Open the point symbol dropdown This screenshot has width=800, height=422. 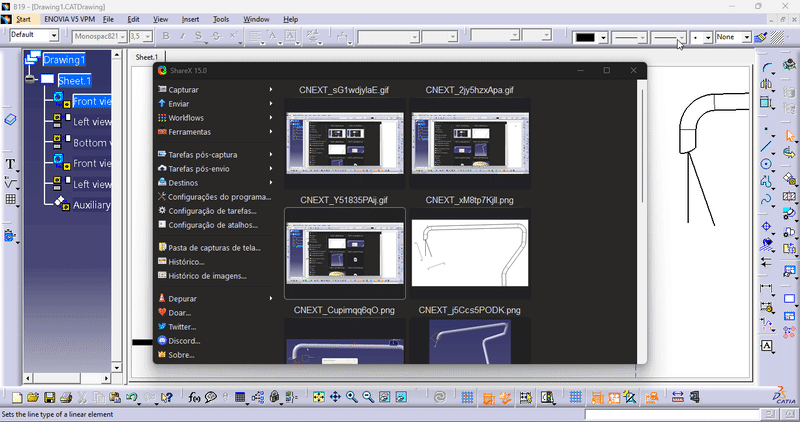708,38
